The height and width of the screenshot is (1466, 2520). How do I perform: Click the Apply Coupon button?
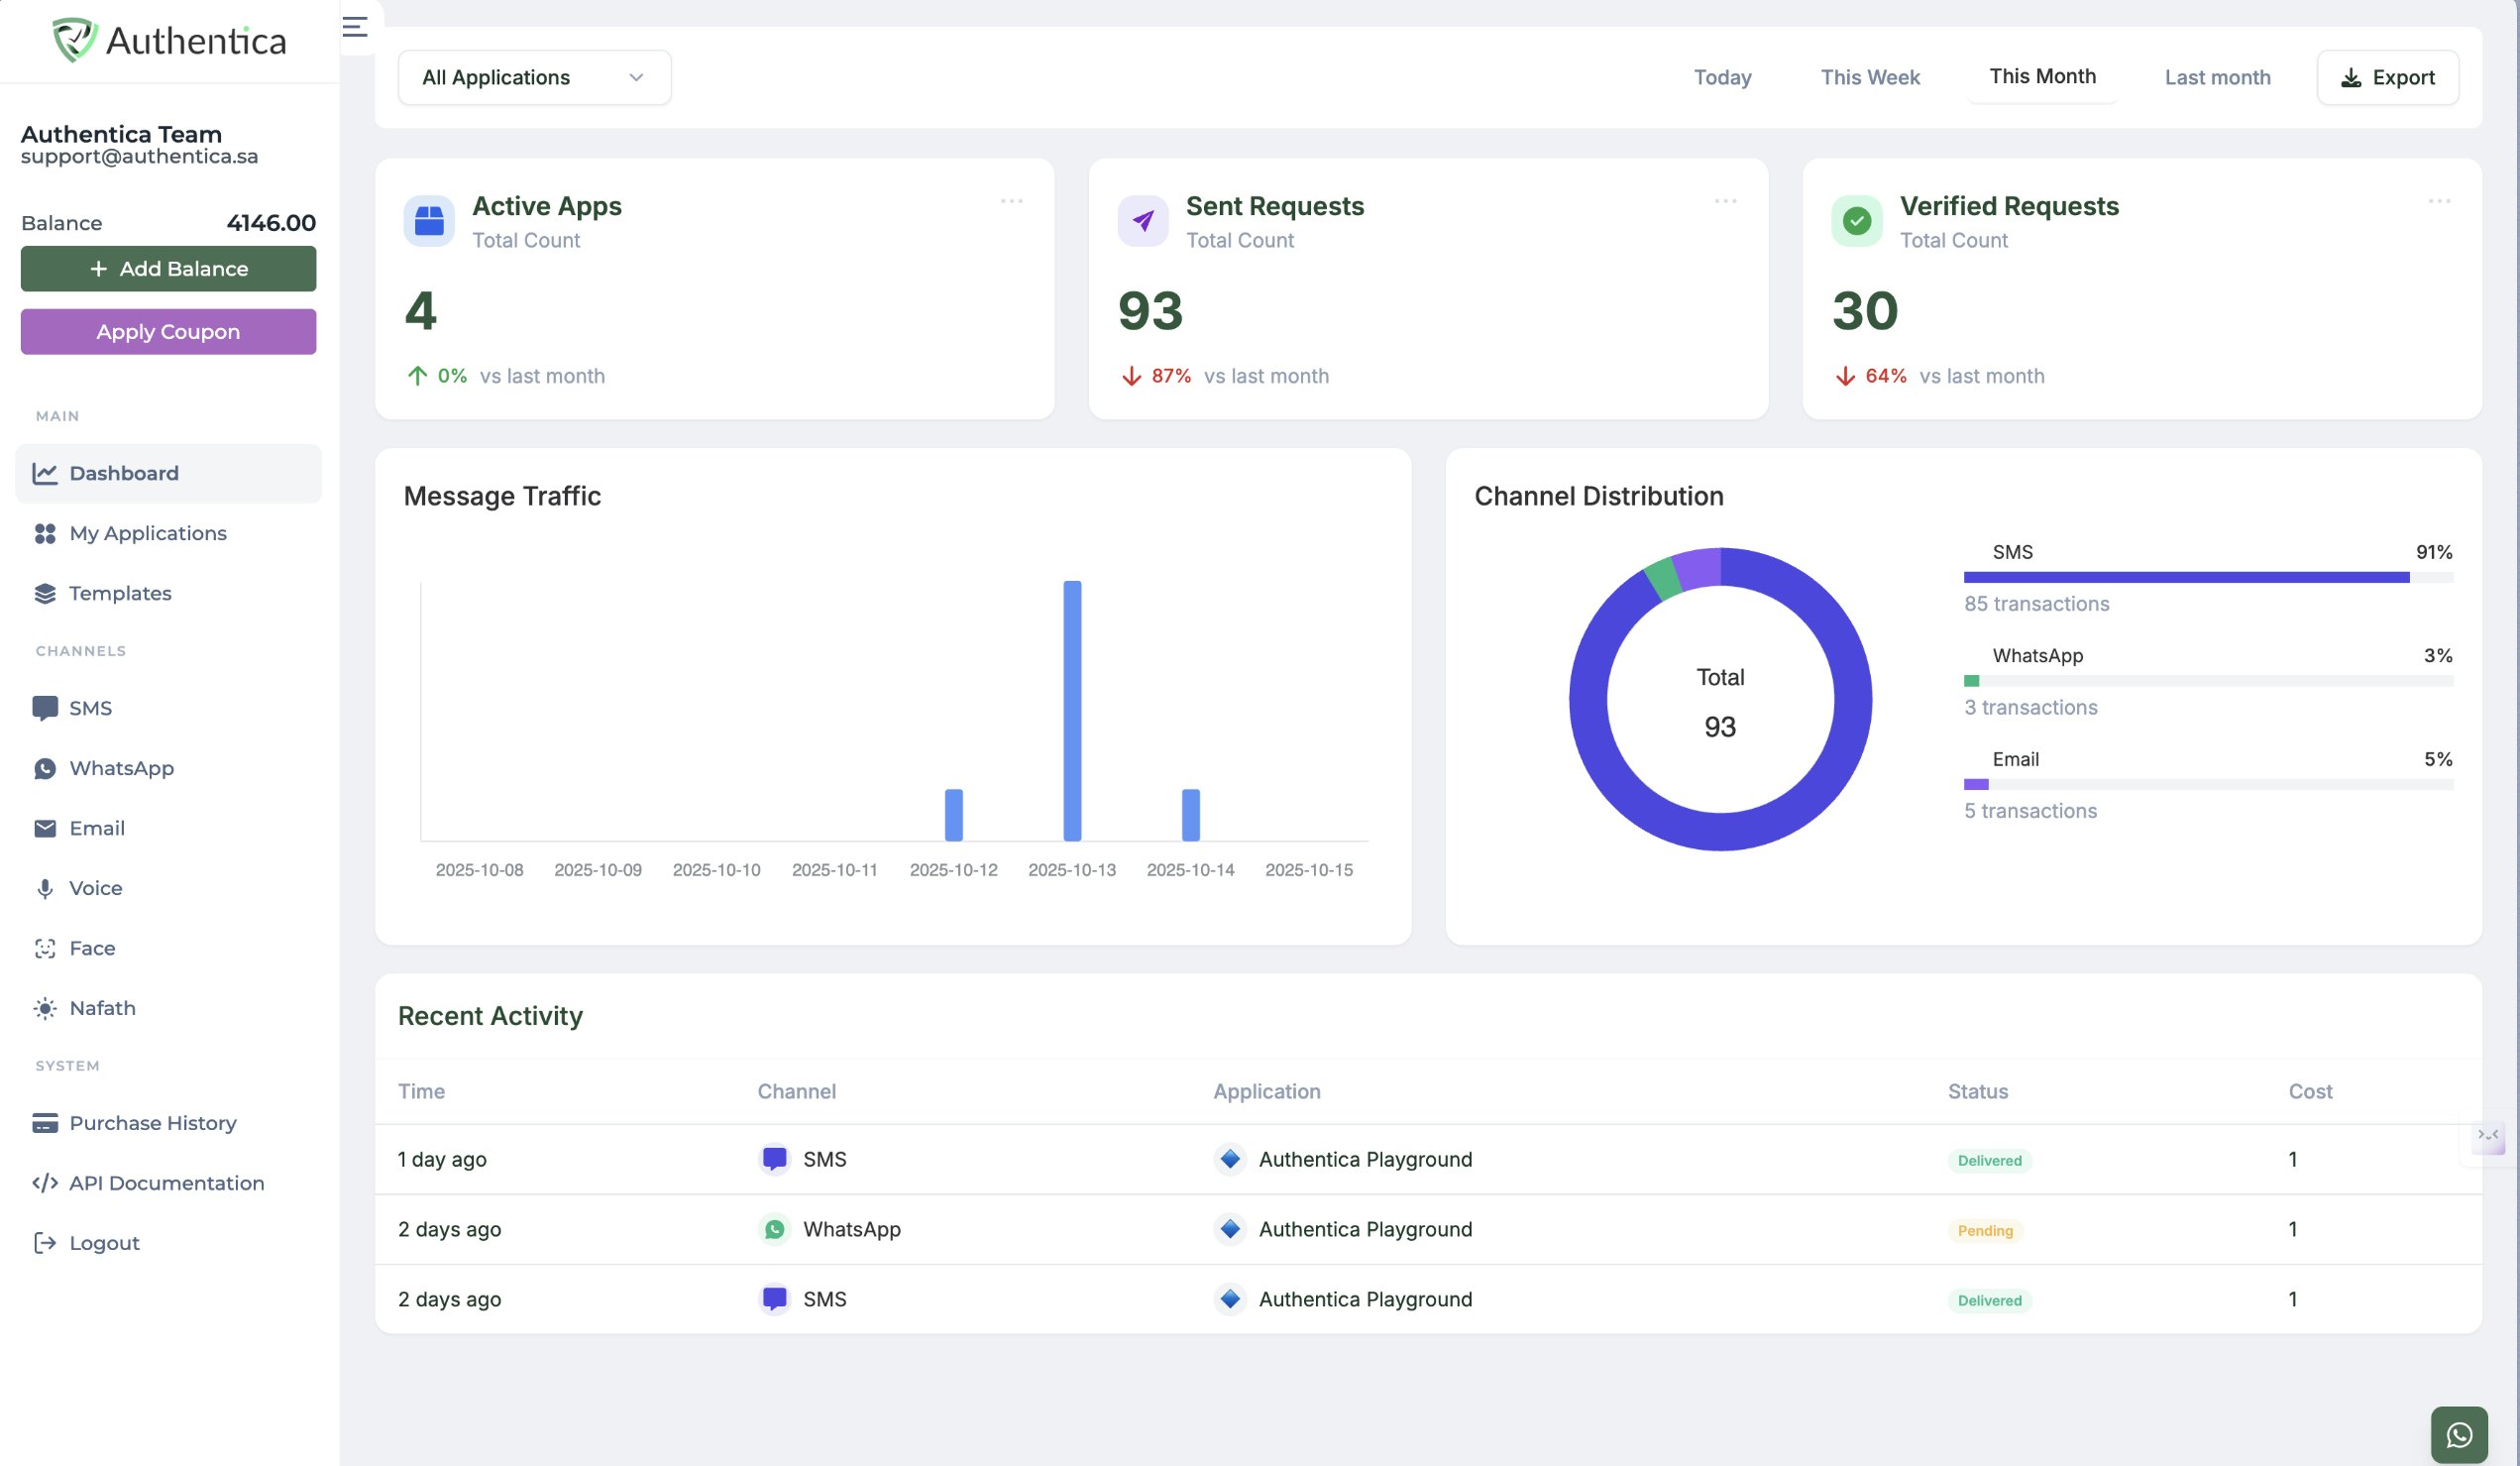pos(168,331)
